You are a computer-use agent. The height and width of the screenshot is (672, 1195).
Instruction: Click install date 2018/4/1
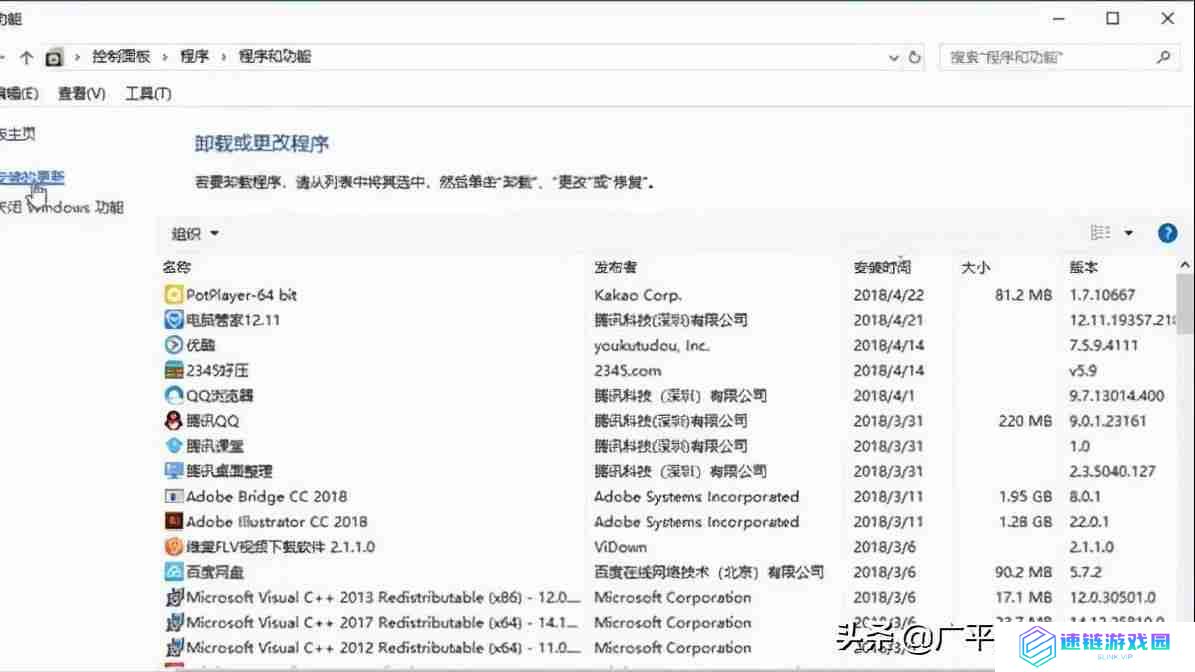pyautogui.click(x=884, y=395)
